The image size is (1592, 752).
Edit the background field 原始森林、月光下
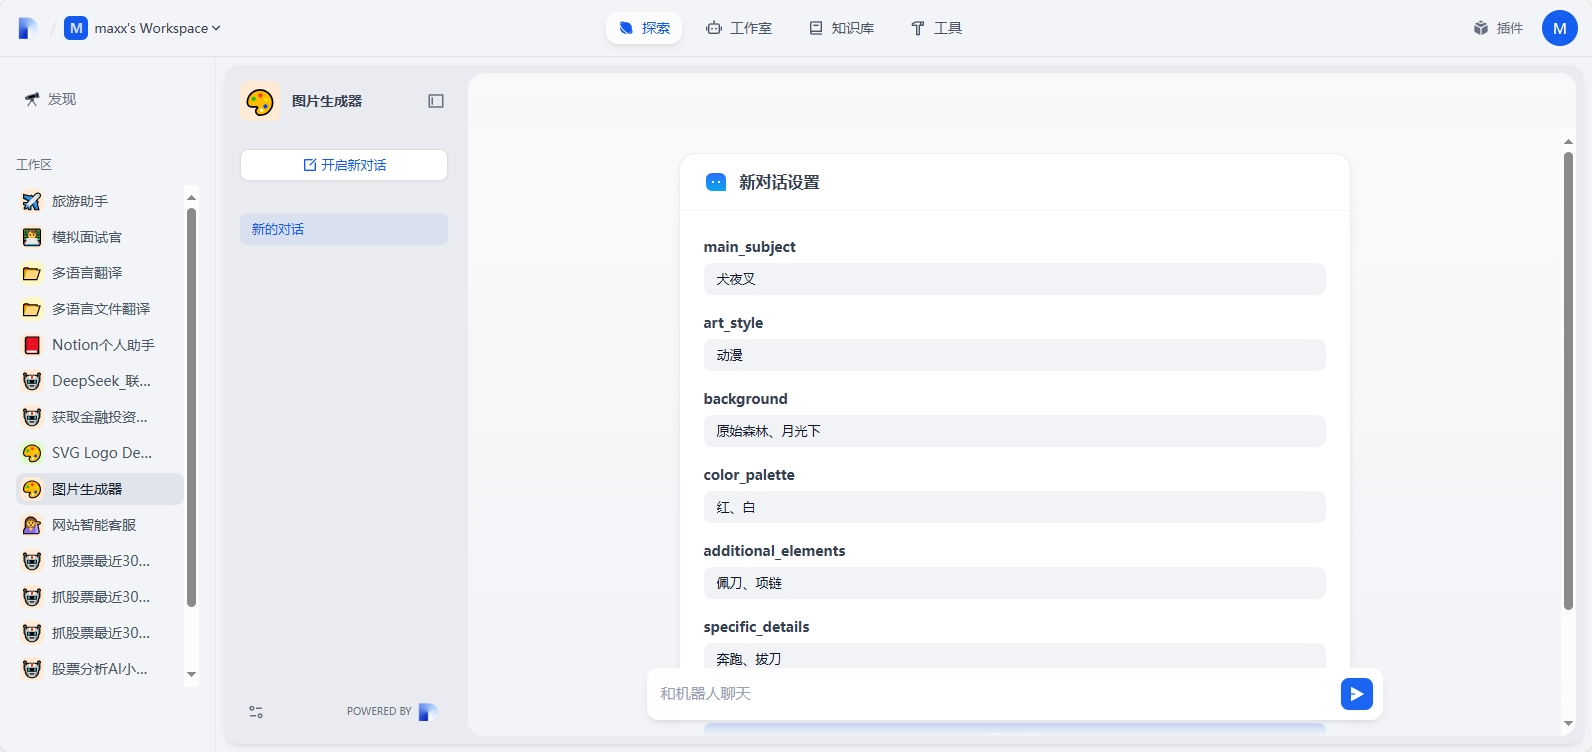pyautogui.click(x=1014, y=431)
